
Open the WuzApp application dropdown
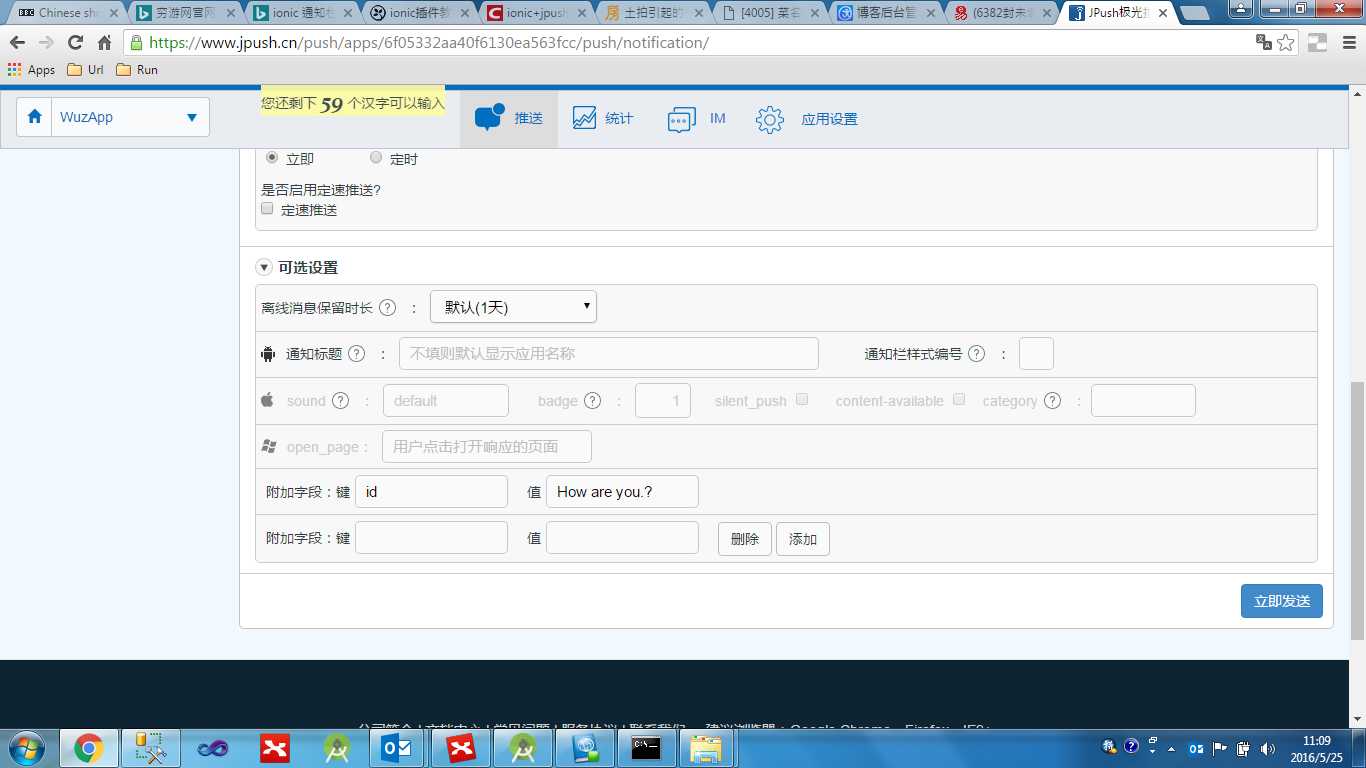pos(130,117)
